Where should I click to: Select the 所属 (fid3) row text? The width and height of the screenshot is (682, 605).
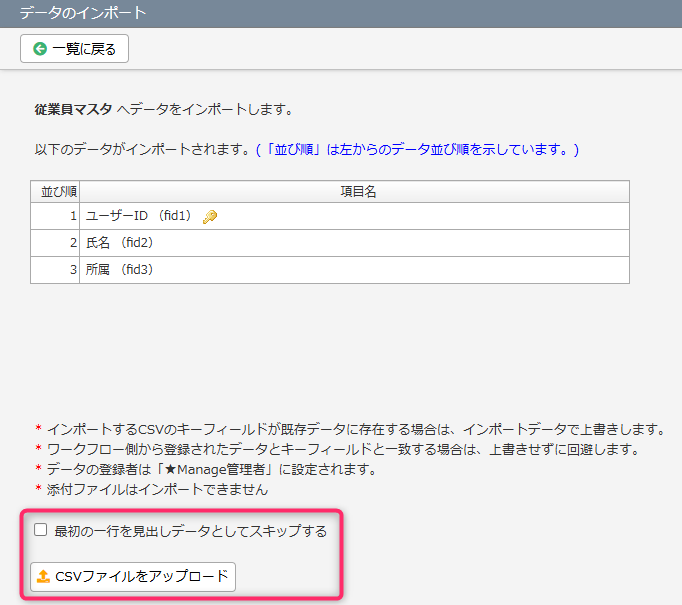click(x=119, y=270)
